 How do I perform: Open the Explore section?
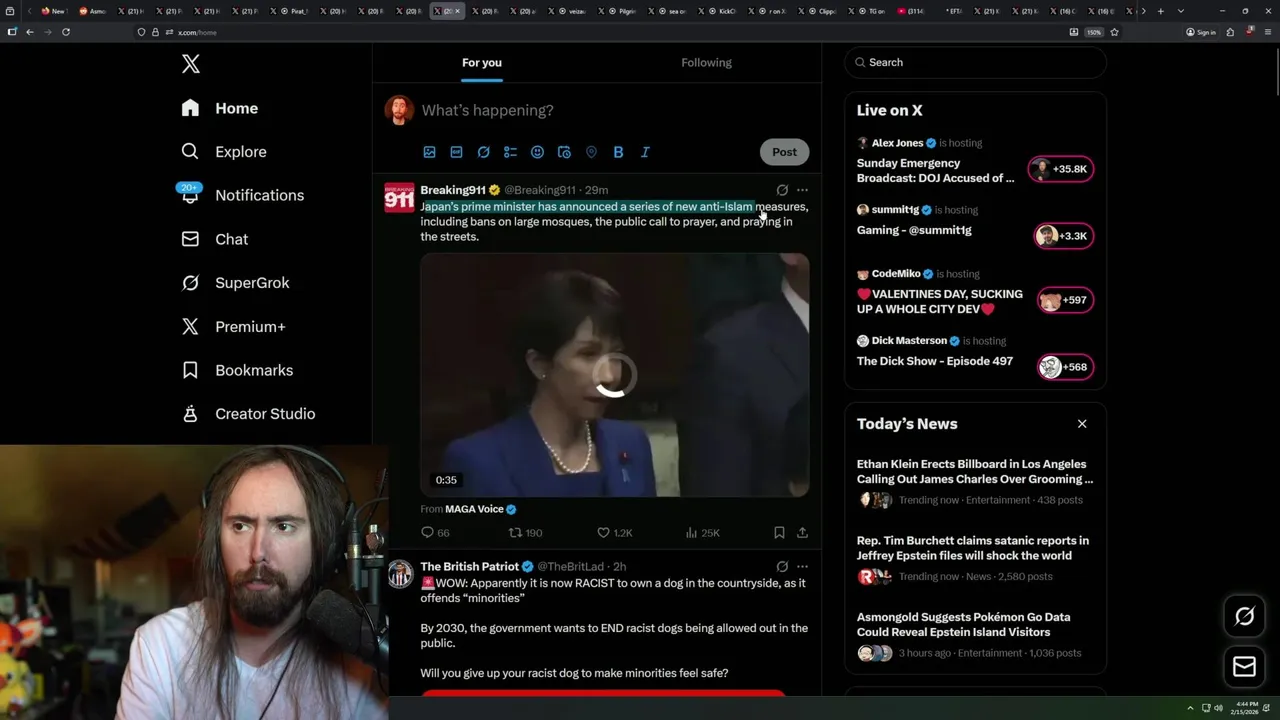[224, 152]
